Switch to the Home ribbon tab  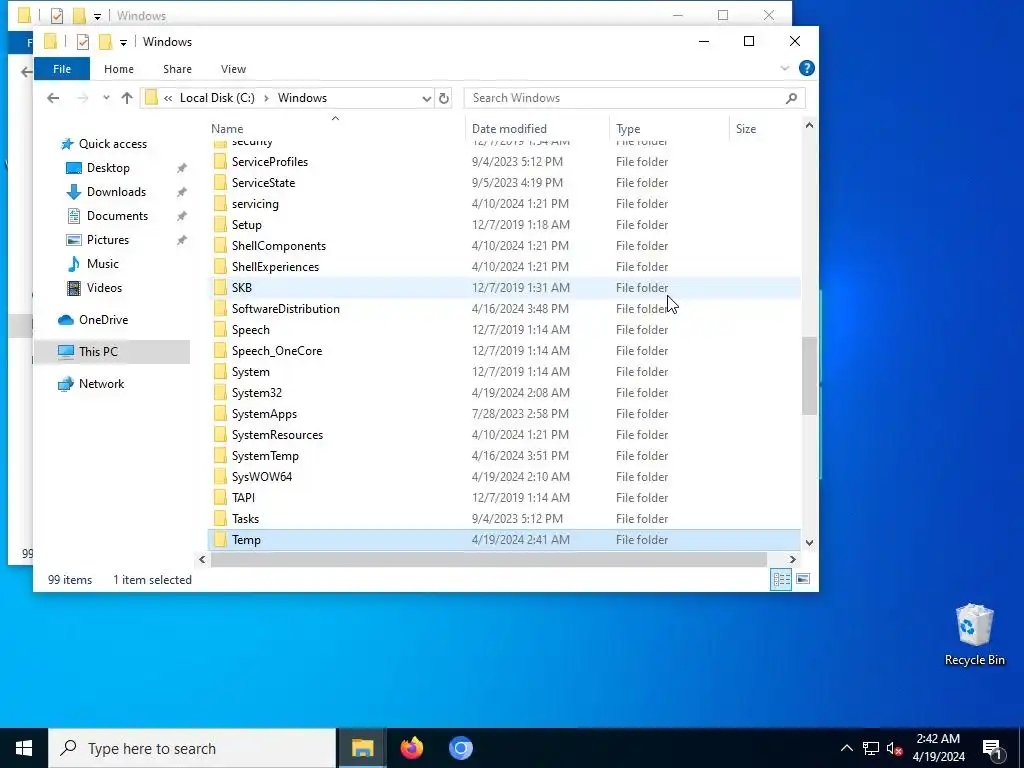[118, 69]
